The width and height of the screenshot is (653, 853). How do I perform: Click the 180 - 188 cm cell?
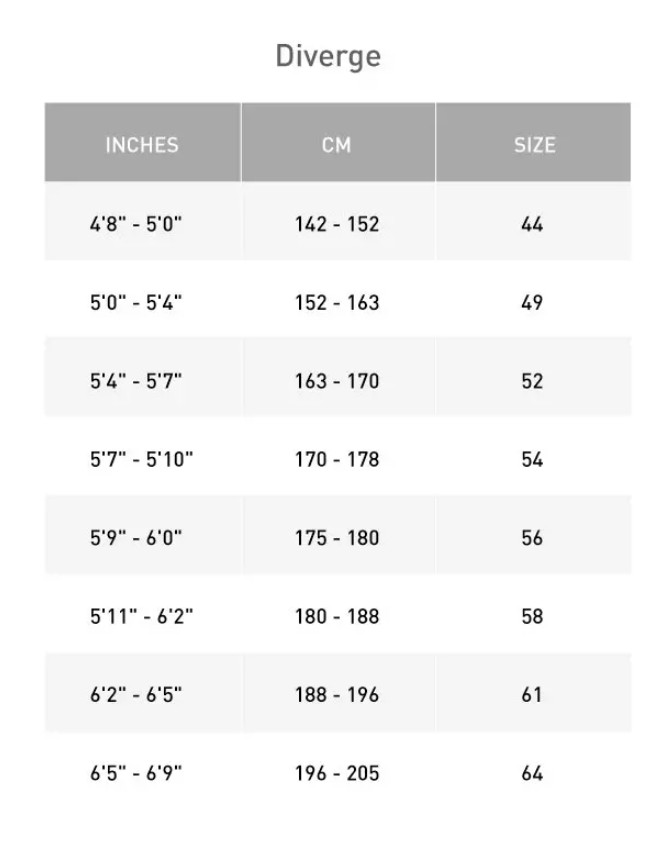pyautogui.click(x=337, y=616)
